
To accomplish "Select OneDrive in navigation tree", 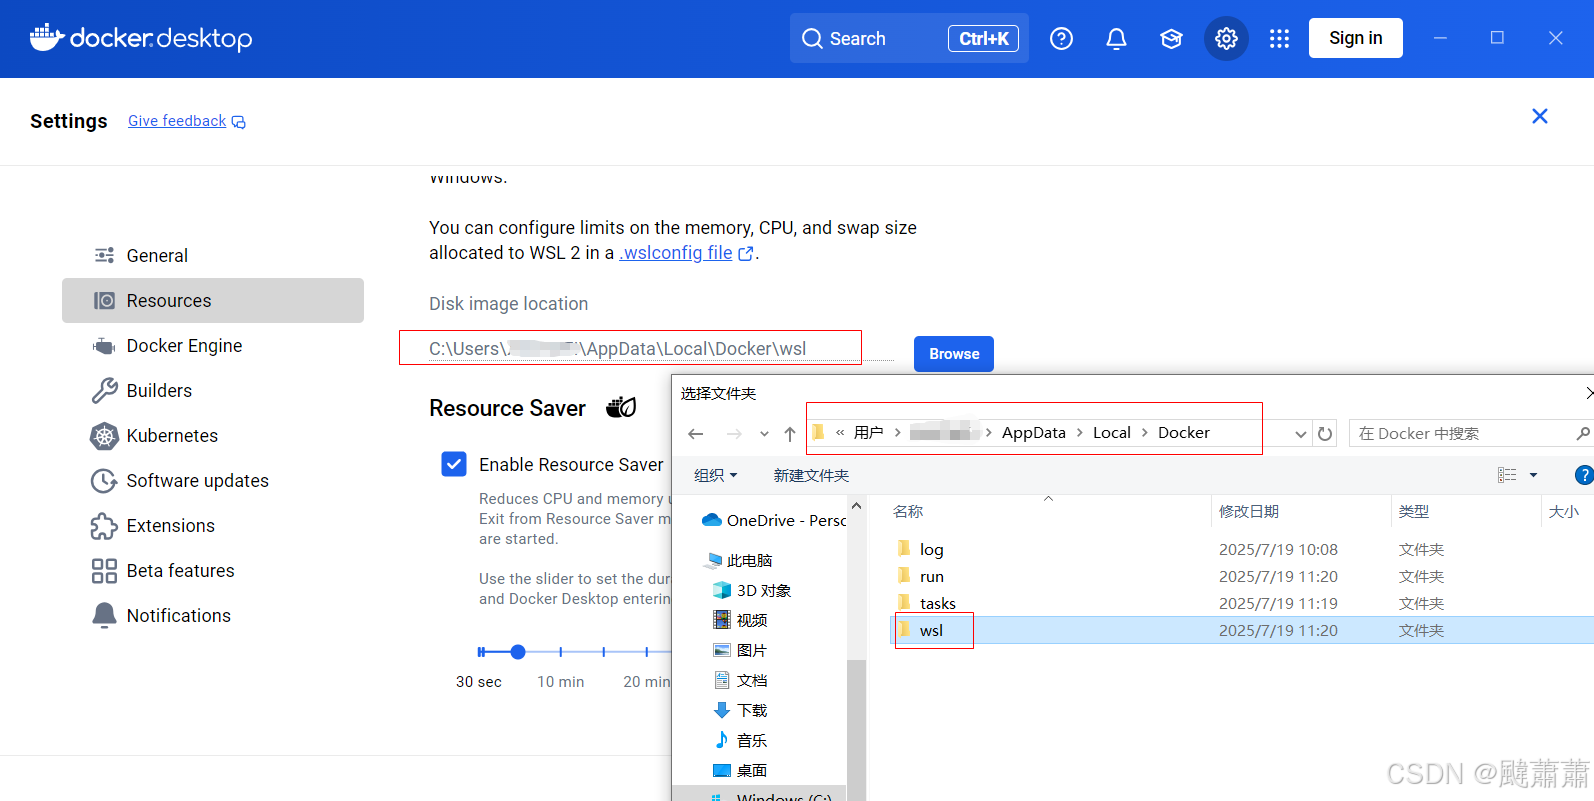I will click(x=773, y=521).
